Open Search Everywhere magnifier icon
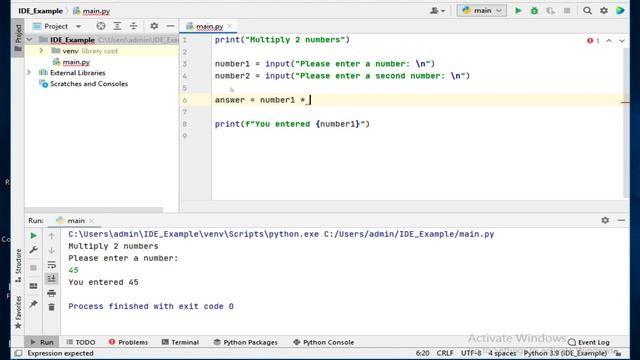Image resolution: width=640 pixels, height=360 pixels. pos(587,11)
